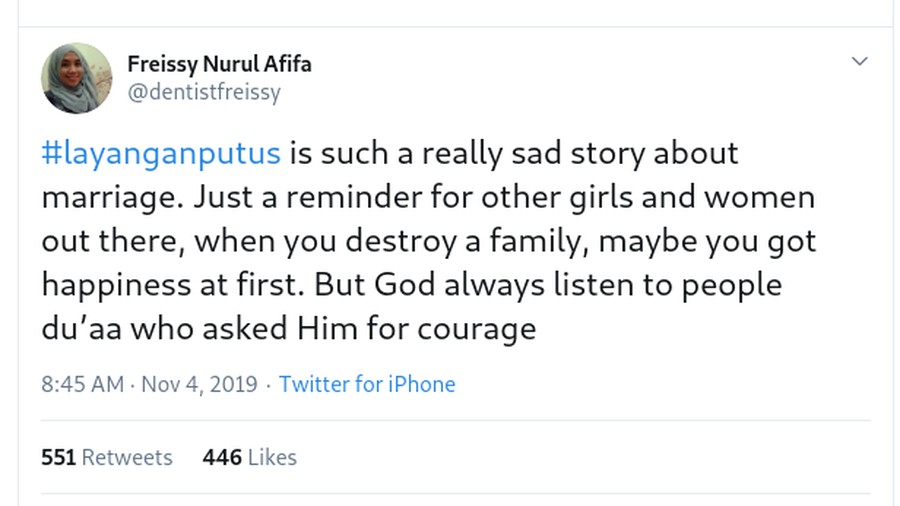The width and height of the screenshot is (900, 506).
Task: Click the tweet line starting with happiness
Action: pos(412,285)
